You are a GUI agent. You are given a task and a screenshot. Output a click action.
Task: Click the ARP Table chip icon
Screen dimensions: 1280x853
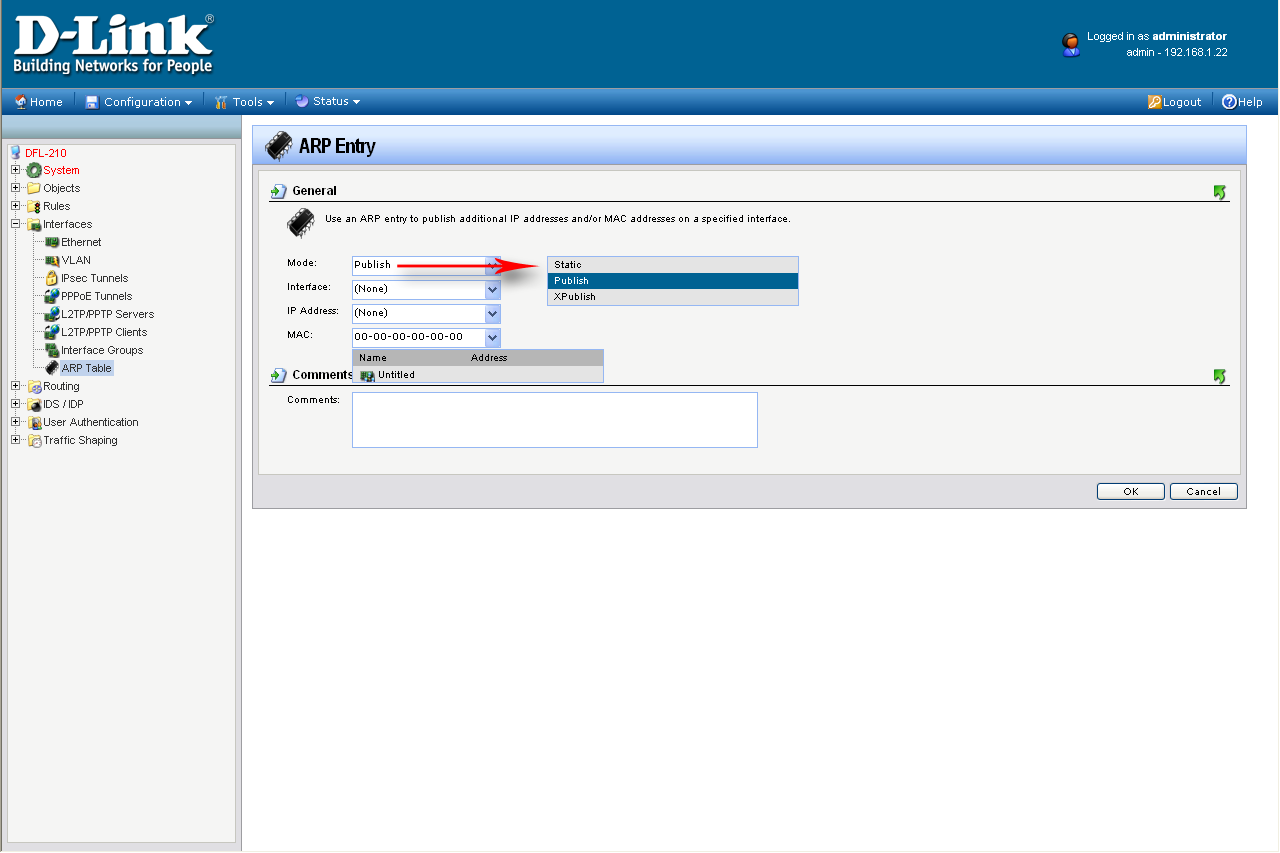52,368
